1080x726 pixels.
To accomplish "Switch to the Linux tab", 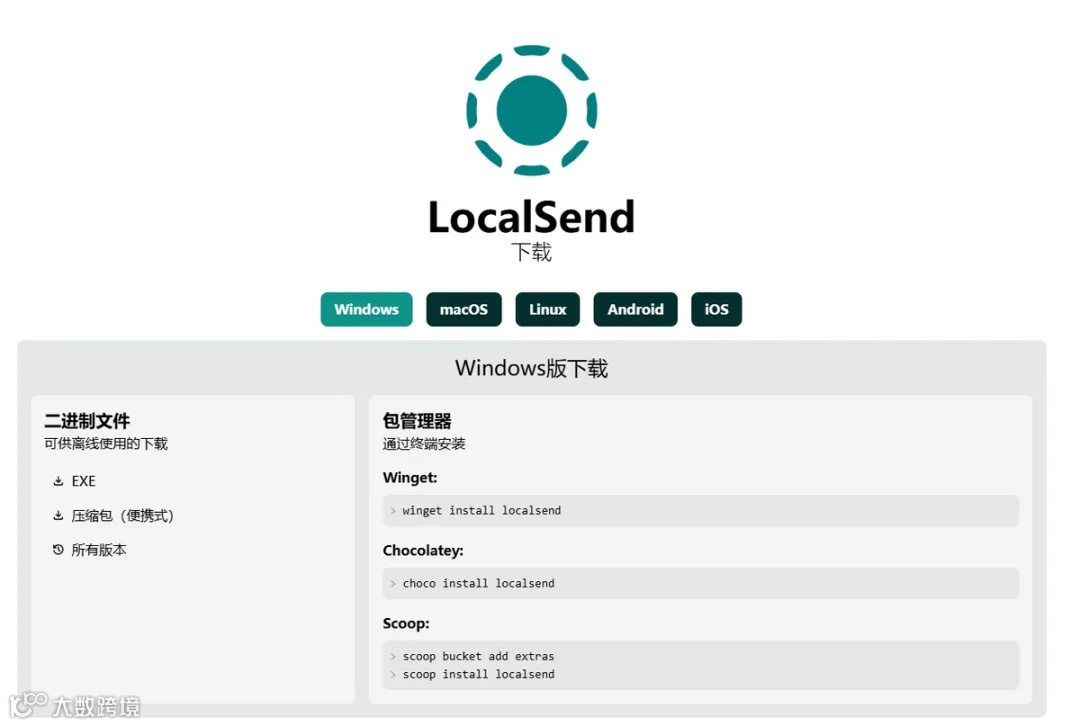I will [548, 309].
